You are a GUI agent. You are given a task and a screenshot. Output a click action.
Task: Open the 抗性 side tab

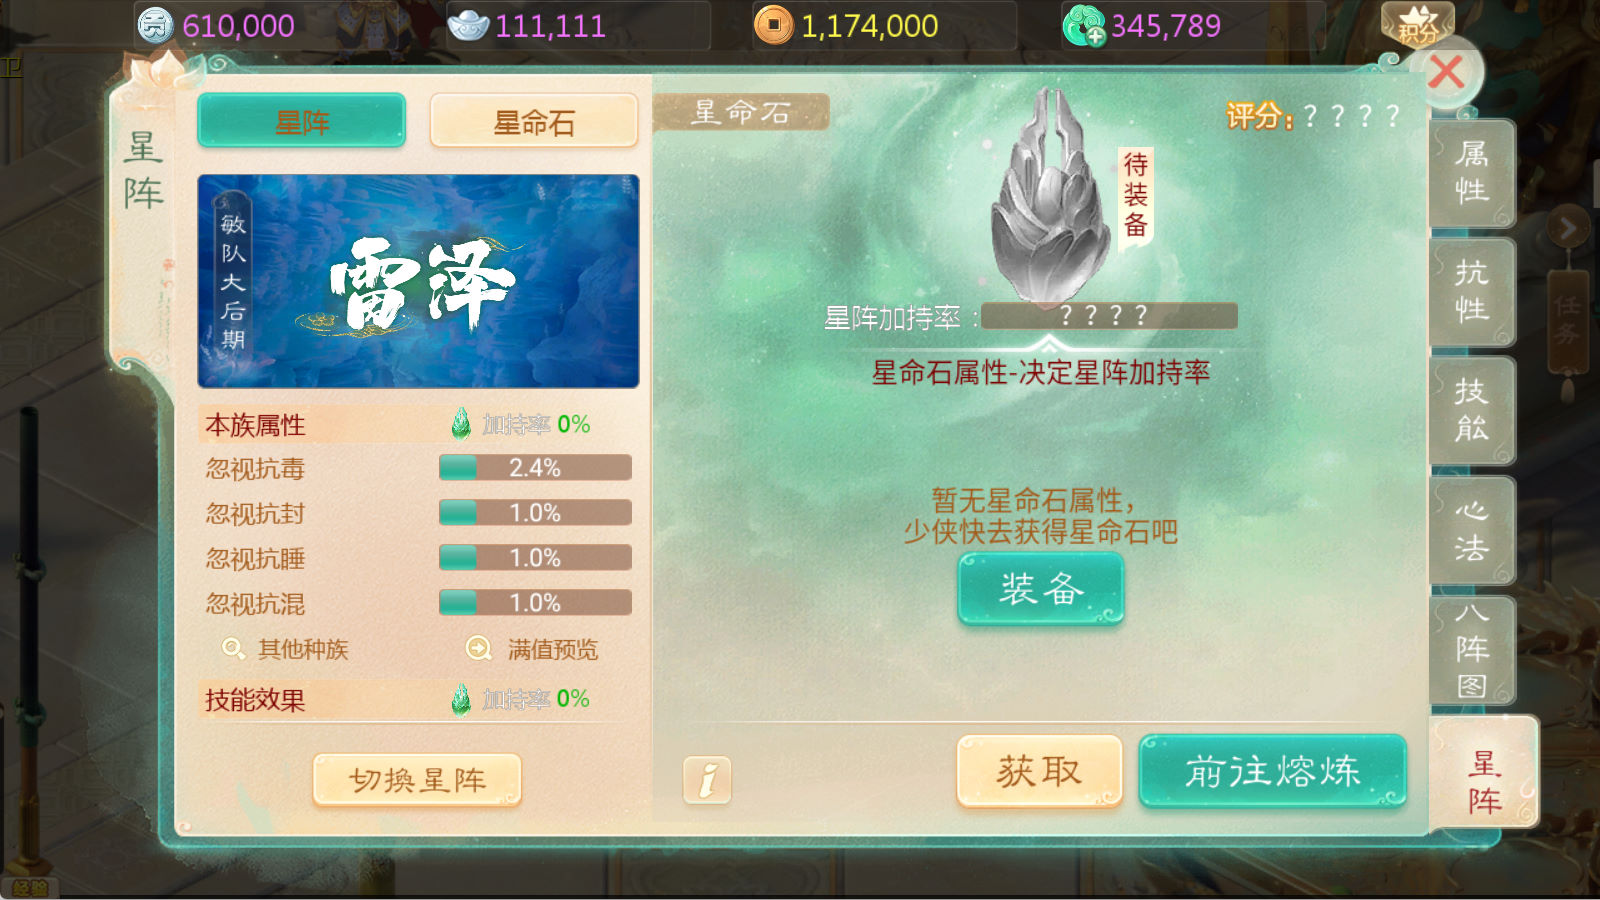(1471, 292)
